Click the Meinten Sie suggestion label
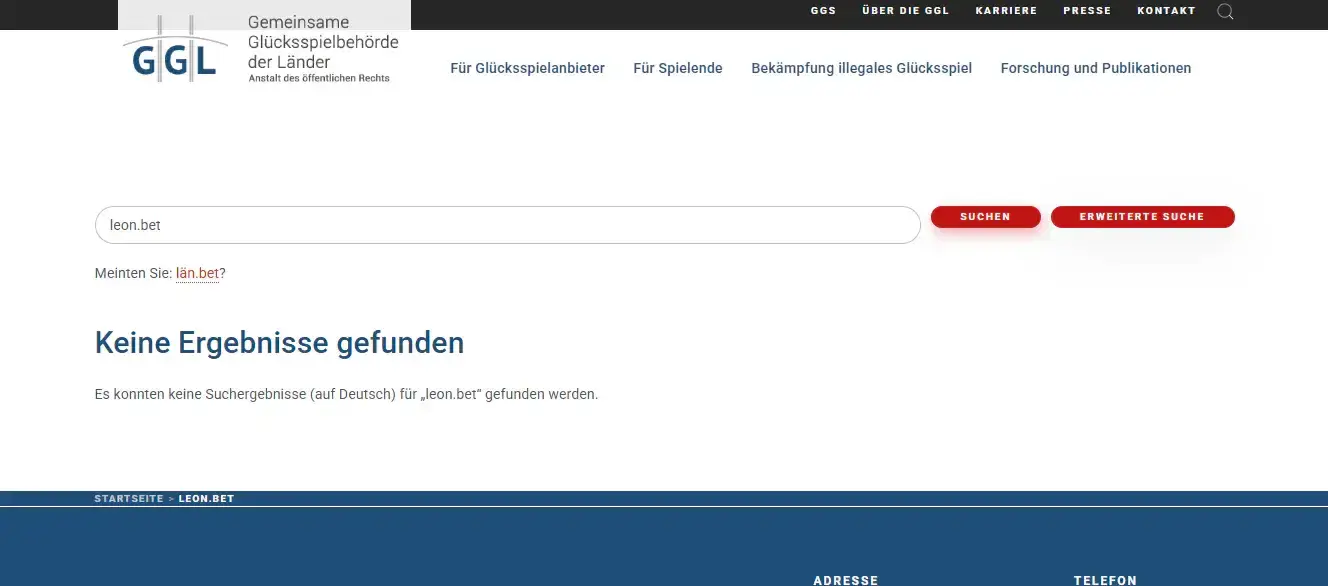Image resolution: width=1328 pixels, height=586 pixels. pos(133,273)
